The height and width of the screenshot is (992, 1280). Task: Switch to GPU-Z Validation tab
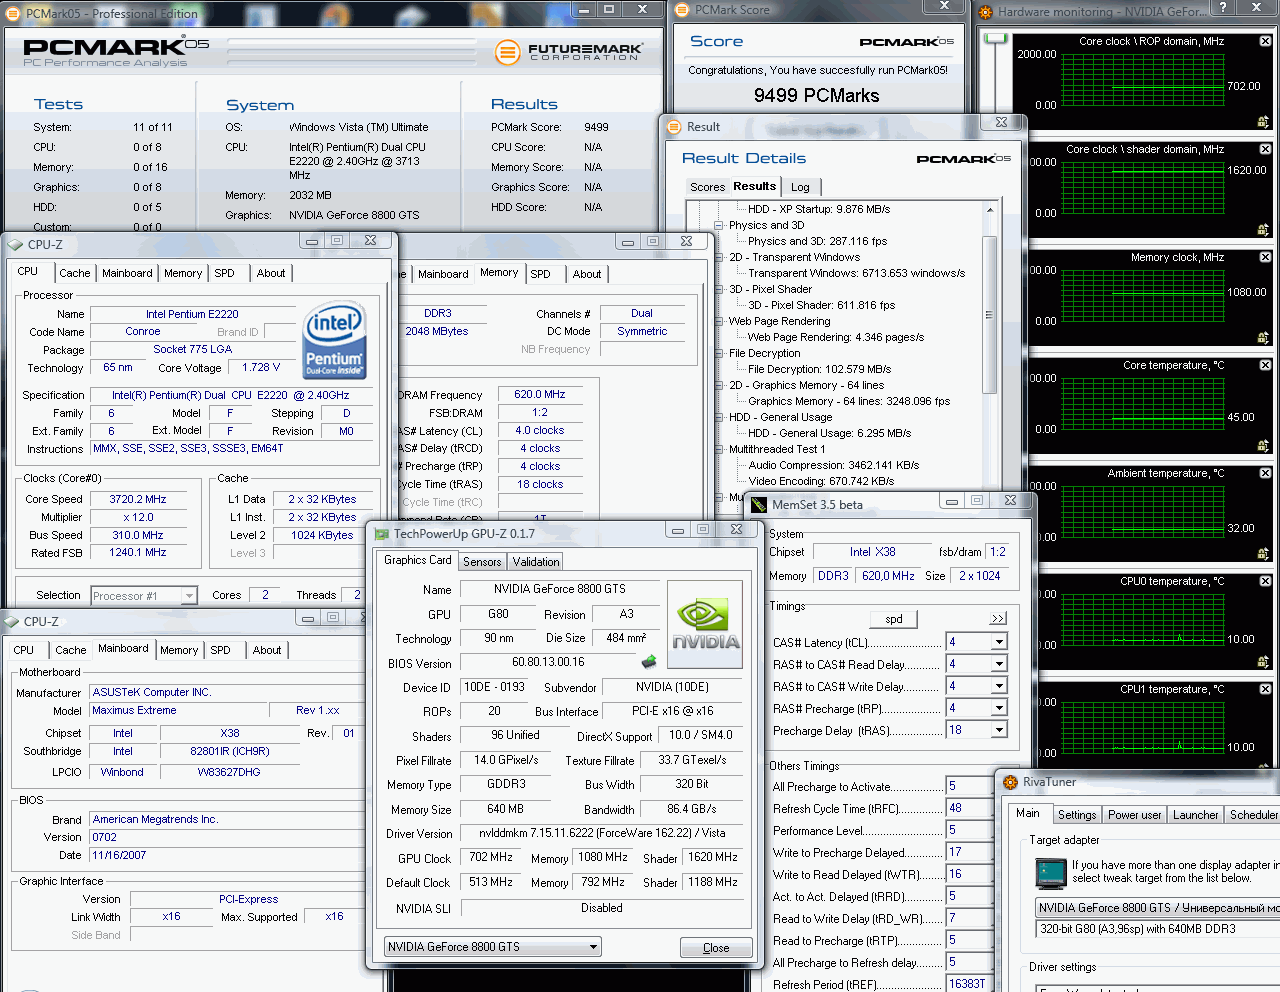point(536,562)
